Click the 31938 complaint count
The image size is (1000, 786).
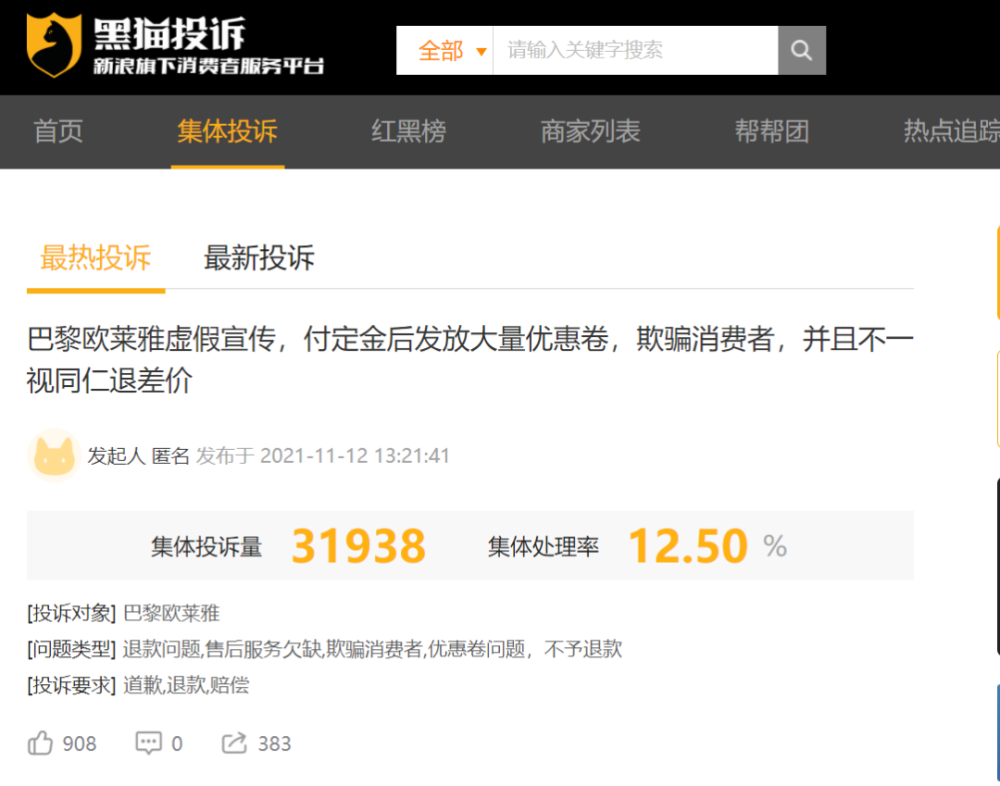pos(358,546)
